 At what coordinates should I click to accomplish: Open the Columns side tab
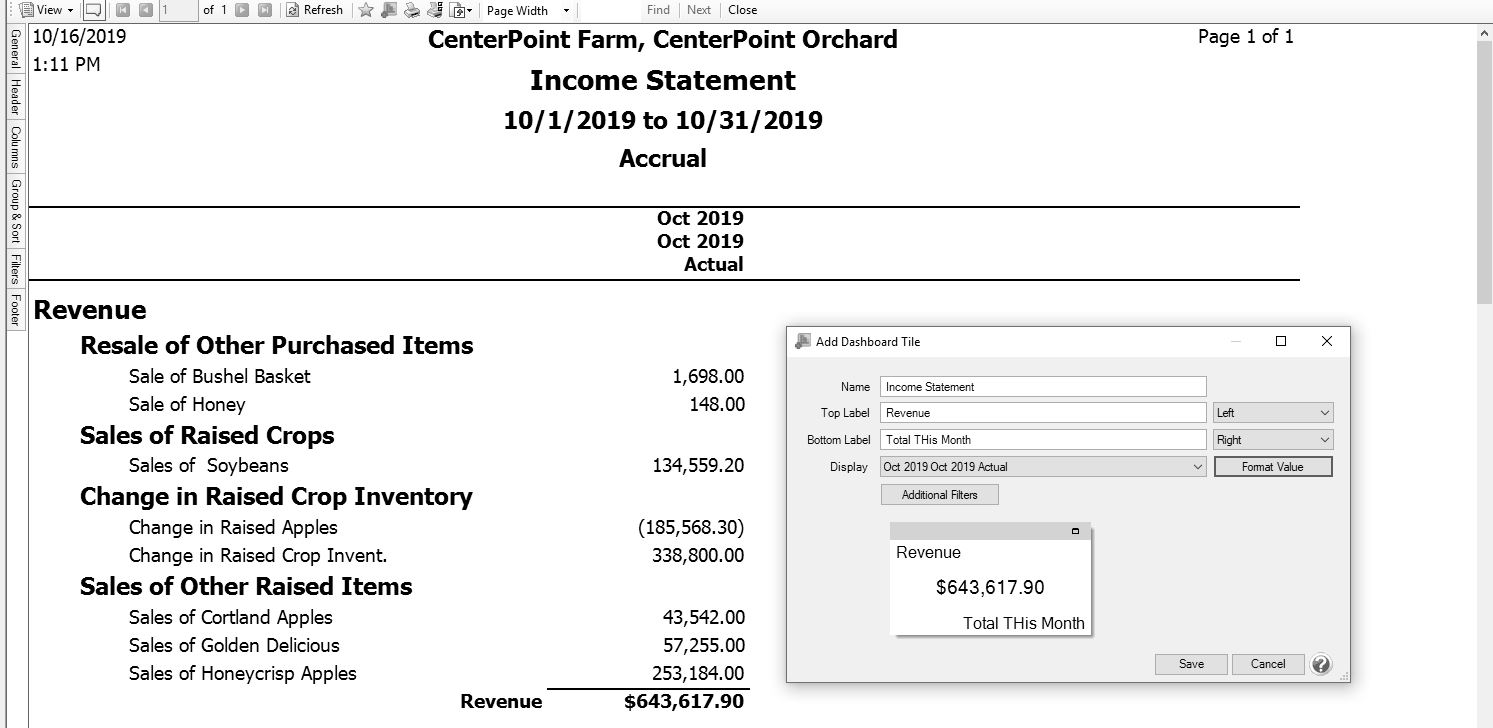[x=15, y=146]
